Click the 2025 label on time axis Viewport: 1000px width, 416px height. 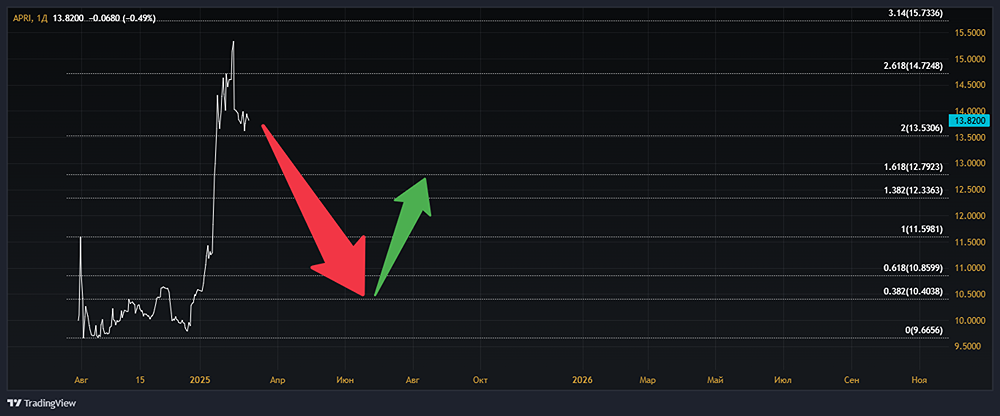pos(200,380)
